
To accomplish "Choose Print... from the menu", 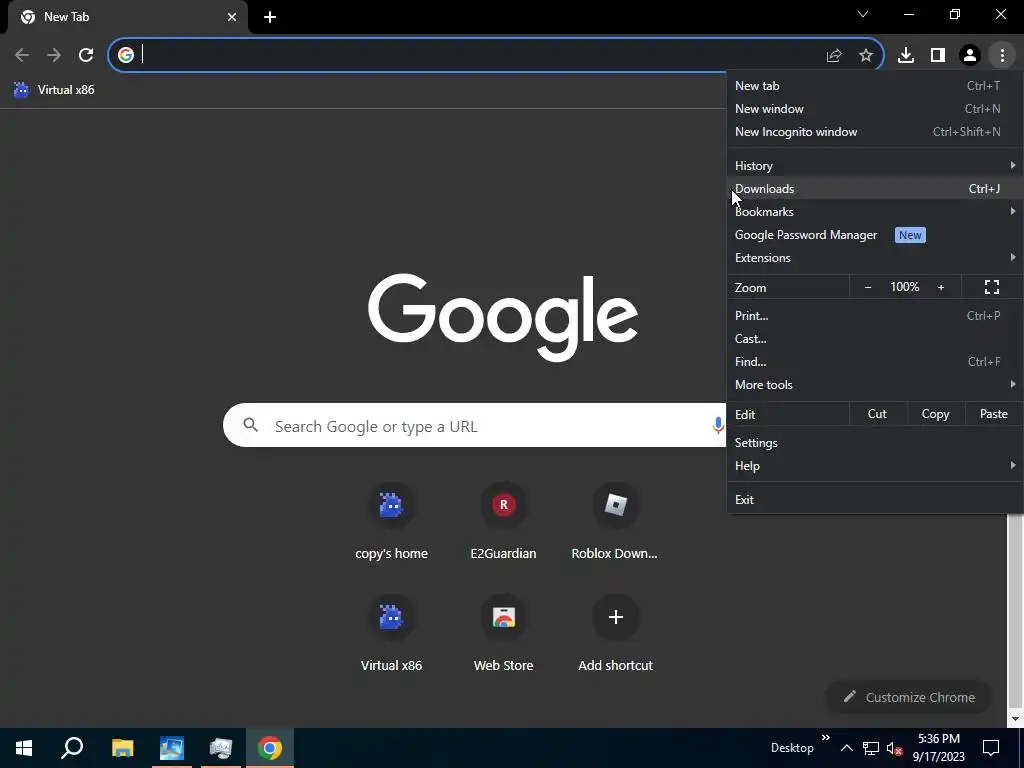I will click(875, 315).
